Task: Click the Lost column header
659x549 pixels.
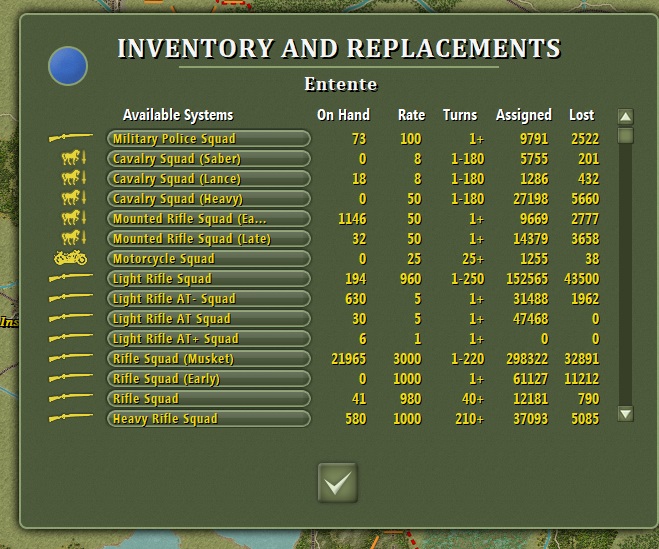Action: [x=582, y=115]
